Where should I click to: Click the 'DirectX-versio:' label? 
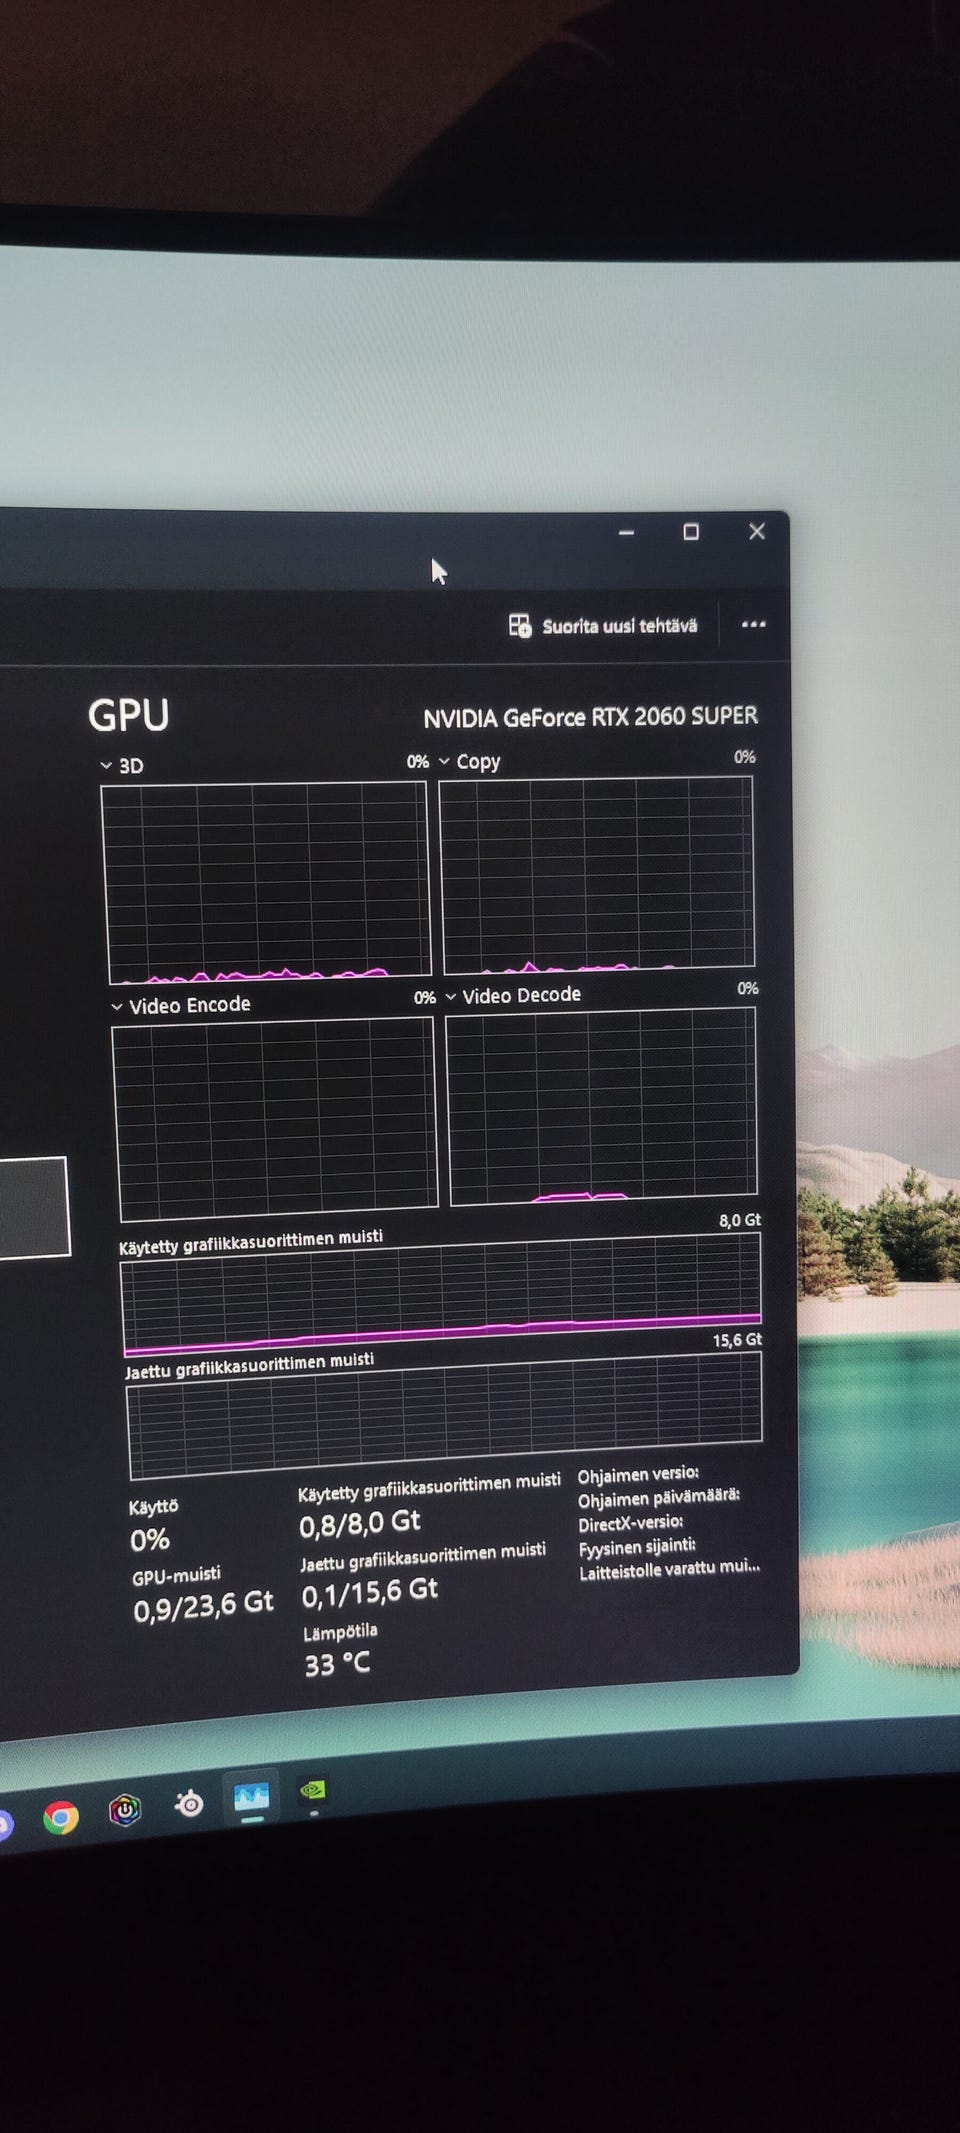click(631, 1523)
